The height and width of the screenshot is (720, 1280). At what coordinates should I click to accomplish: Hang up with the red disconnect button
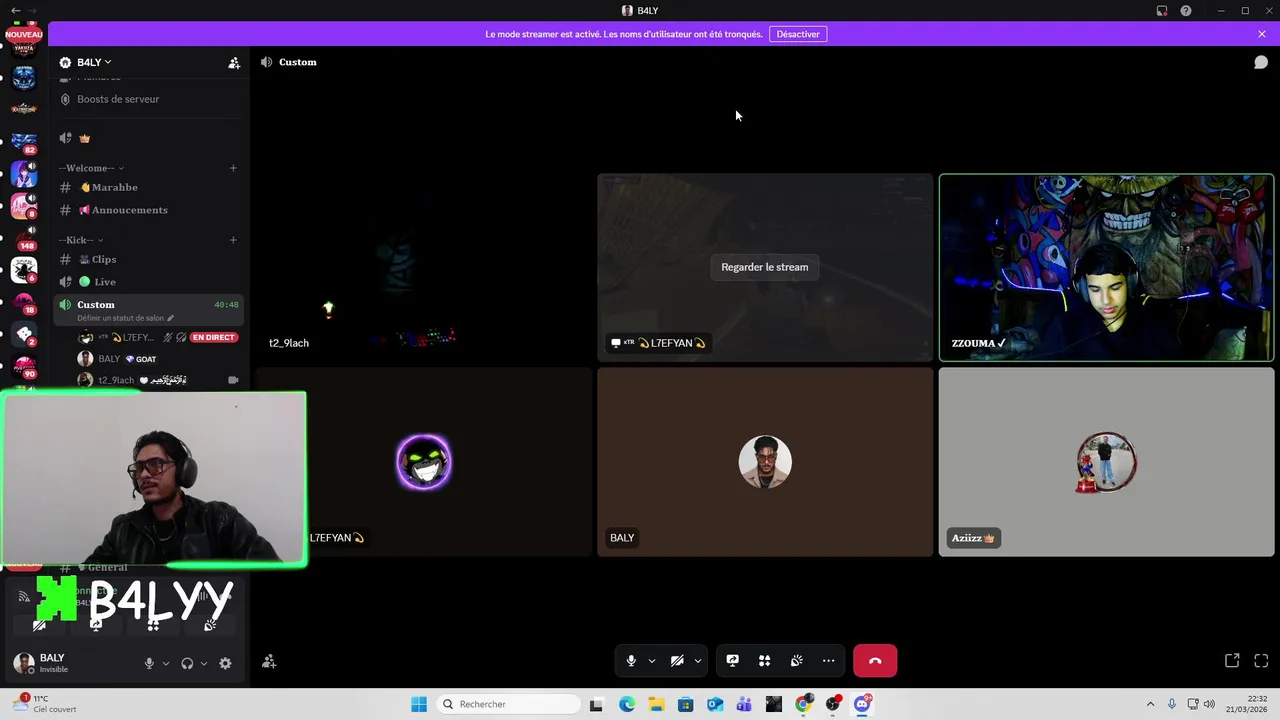[x=875, y=661]
